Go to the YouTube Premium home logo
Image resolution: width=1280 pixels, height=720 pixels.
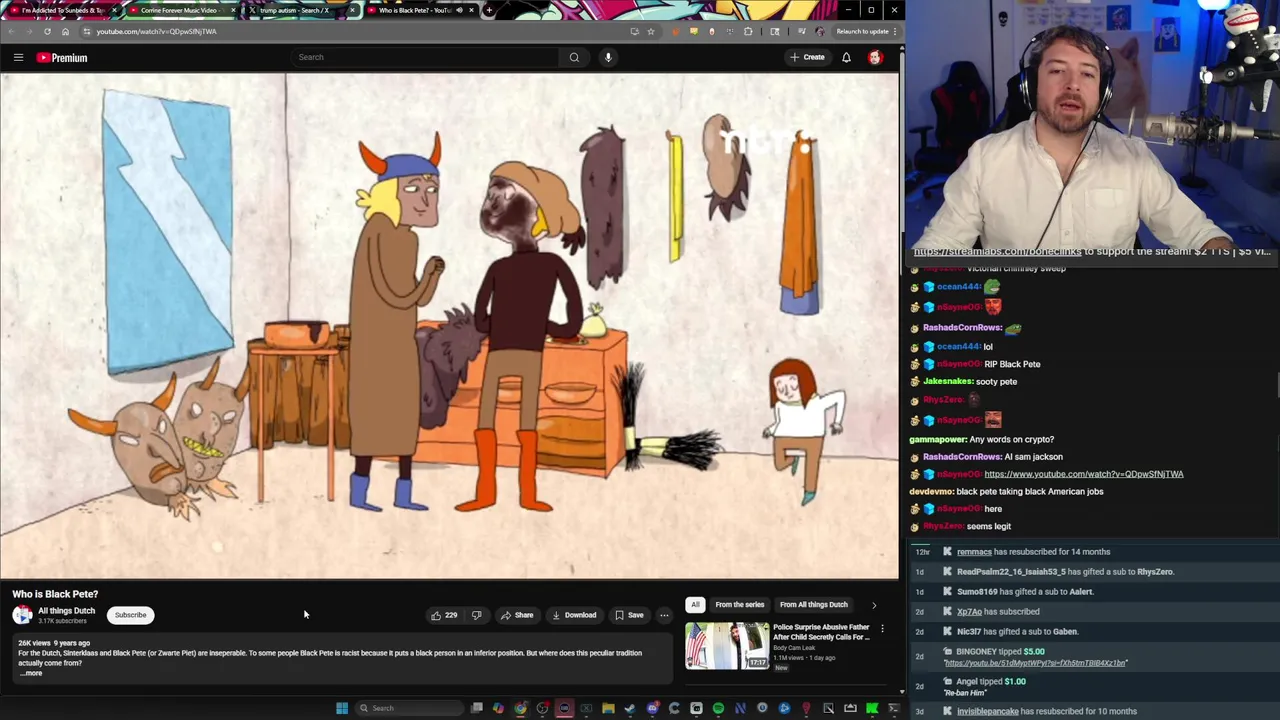pyautogui.click(x=62, y=57)
